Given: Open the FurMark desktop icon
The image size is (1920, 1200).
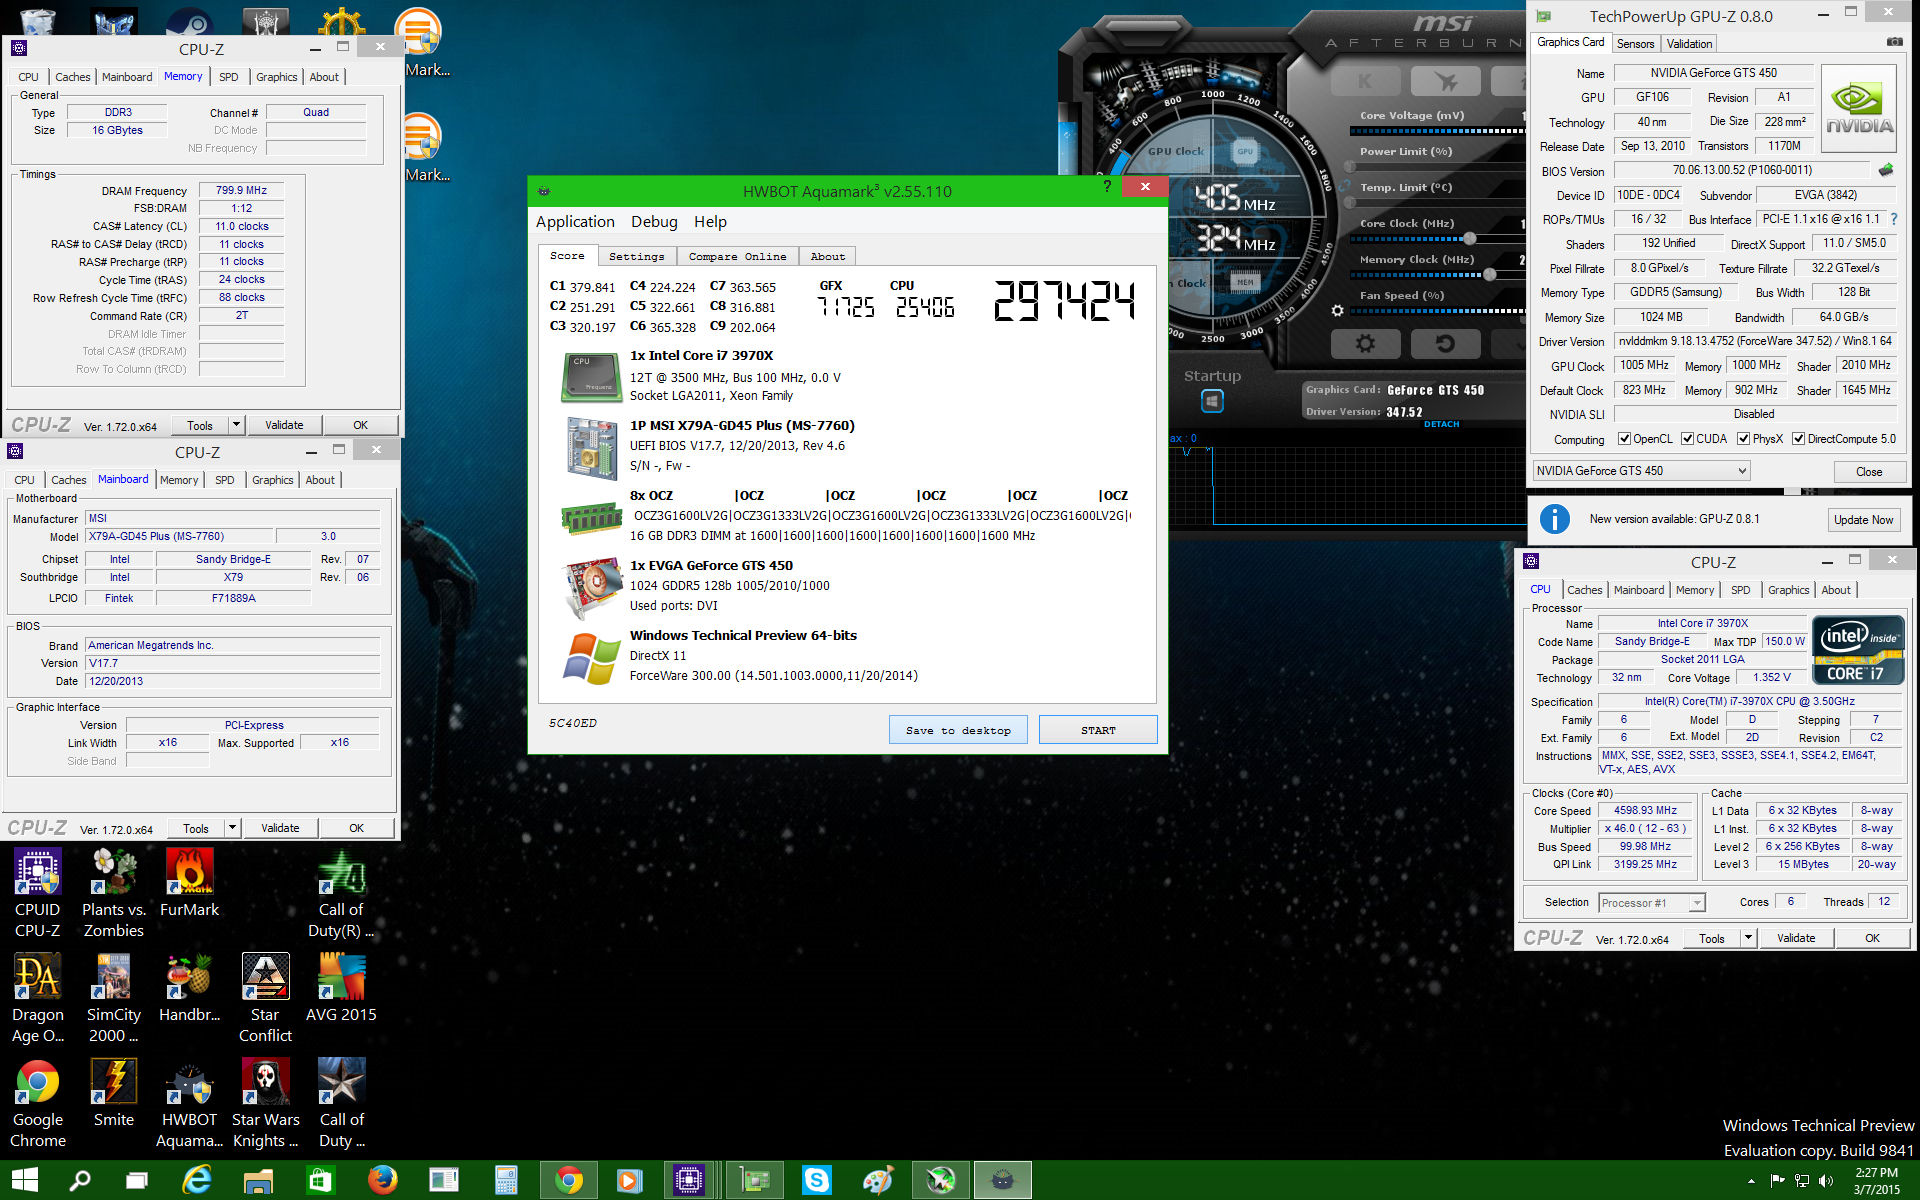Looking at the screenshot, I should pos(190,883).
